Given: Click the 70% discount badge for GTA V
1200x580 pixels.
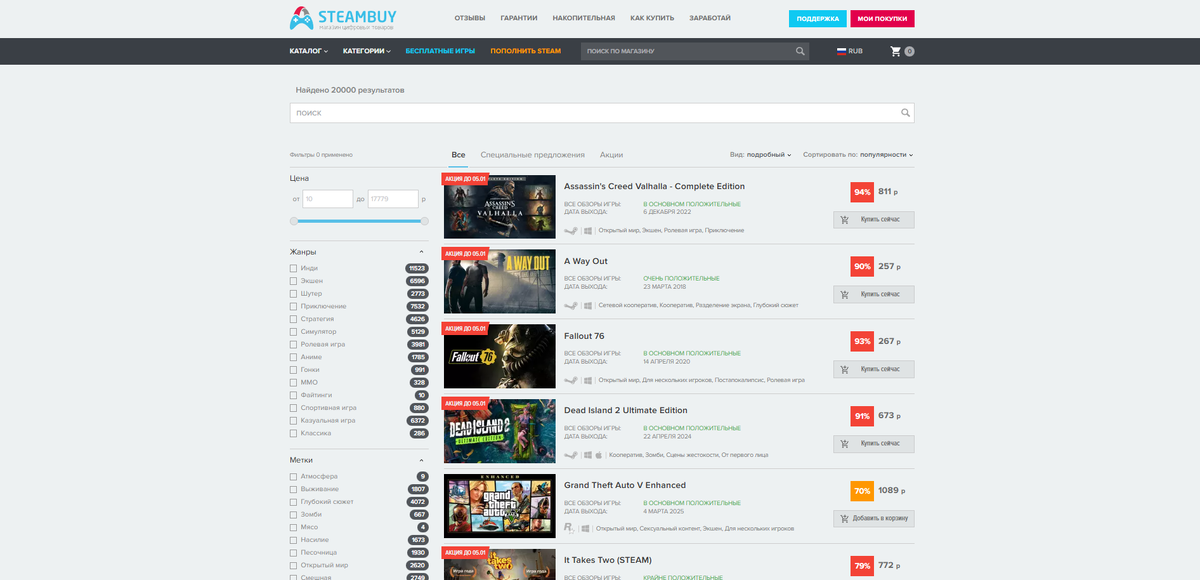Looking at the screenshot, I should point(862,492).
